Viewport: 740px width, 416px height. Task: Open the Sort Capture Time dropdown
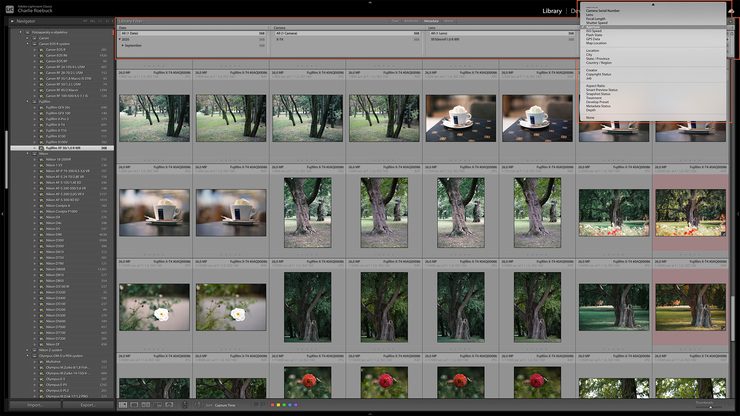(x=225, y=405)
